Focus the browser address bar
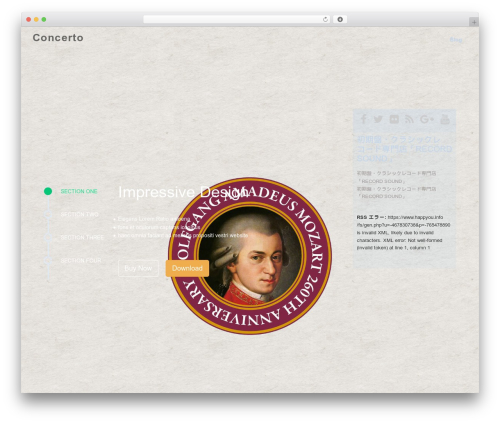This screenshot has width=500, height=423. [x=237, y=19]
